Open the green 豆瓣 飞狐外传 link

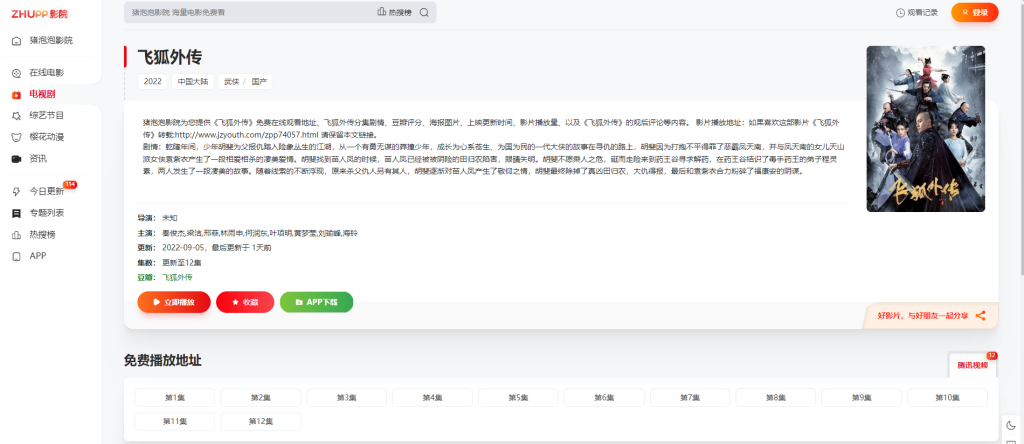pos(177,277)
